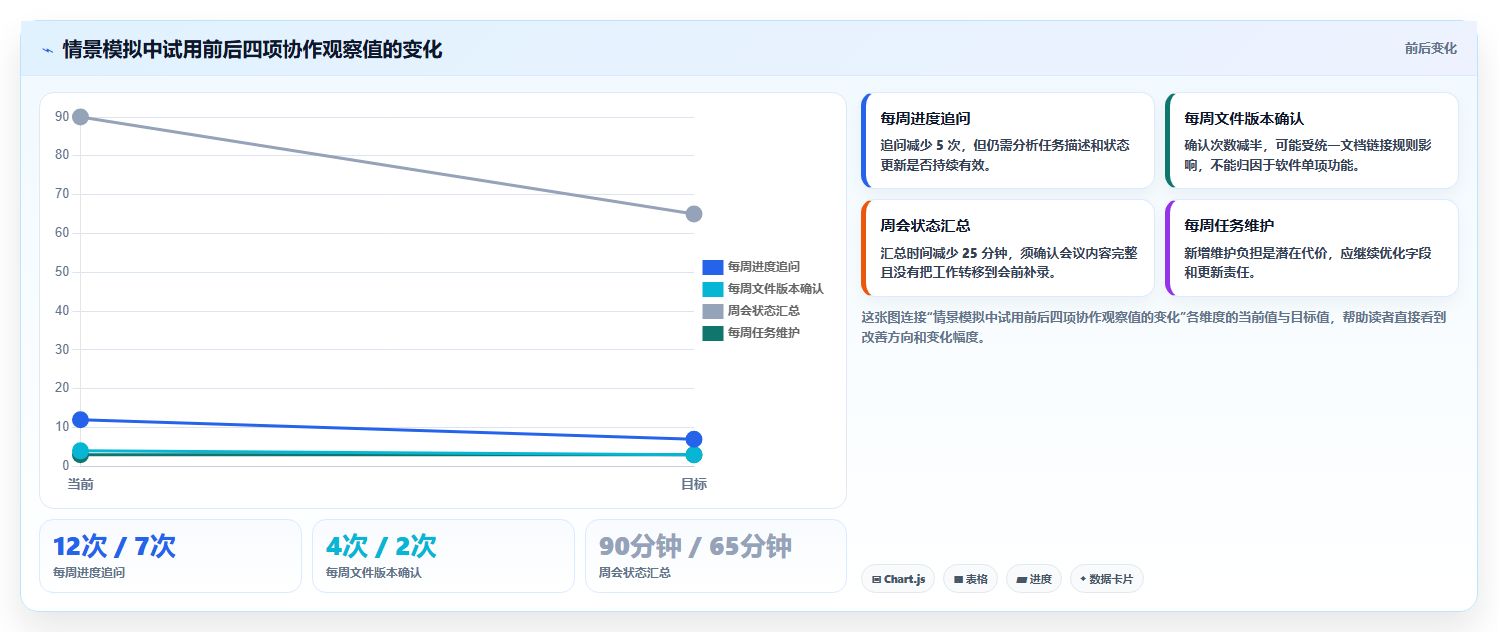Click the sparkle icon in the 数据卡片 chip
Viewport: 1498px width, 632px height.
point(1083,579)
